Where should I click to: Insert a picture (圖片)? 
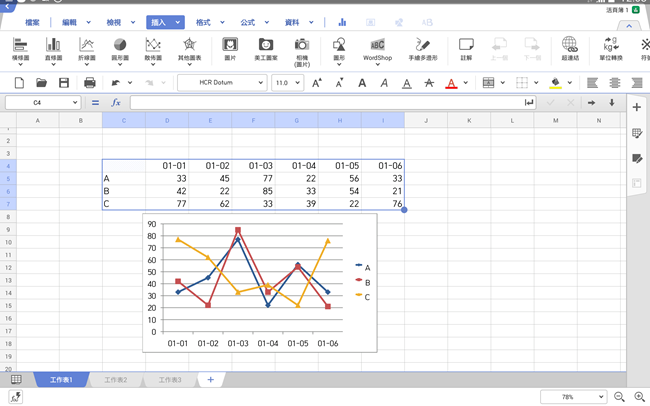point(230,49)
